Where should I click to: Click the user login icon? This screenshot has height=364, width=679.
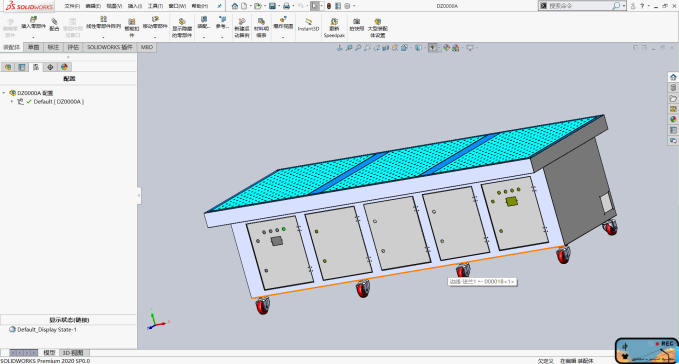(x=633, y=6)
